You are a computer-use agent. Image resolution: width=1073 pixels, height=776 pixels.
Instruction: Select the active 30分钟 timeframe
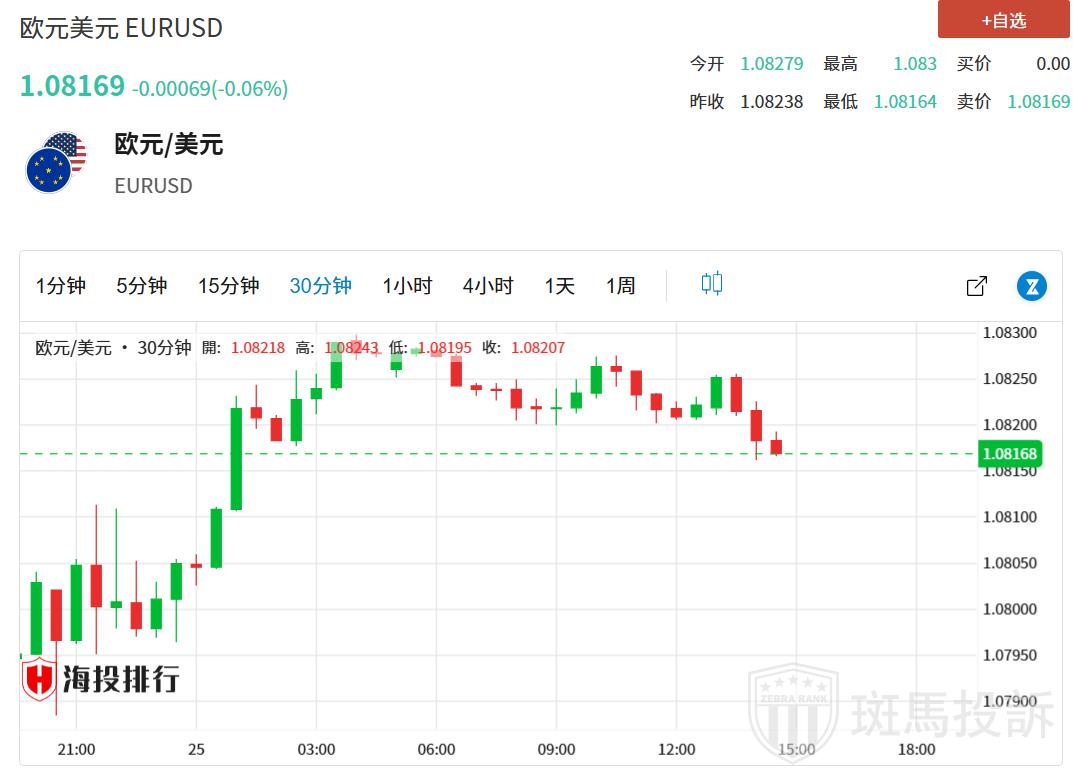pos(320,286)
